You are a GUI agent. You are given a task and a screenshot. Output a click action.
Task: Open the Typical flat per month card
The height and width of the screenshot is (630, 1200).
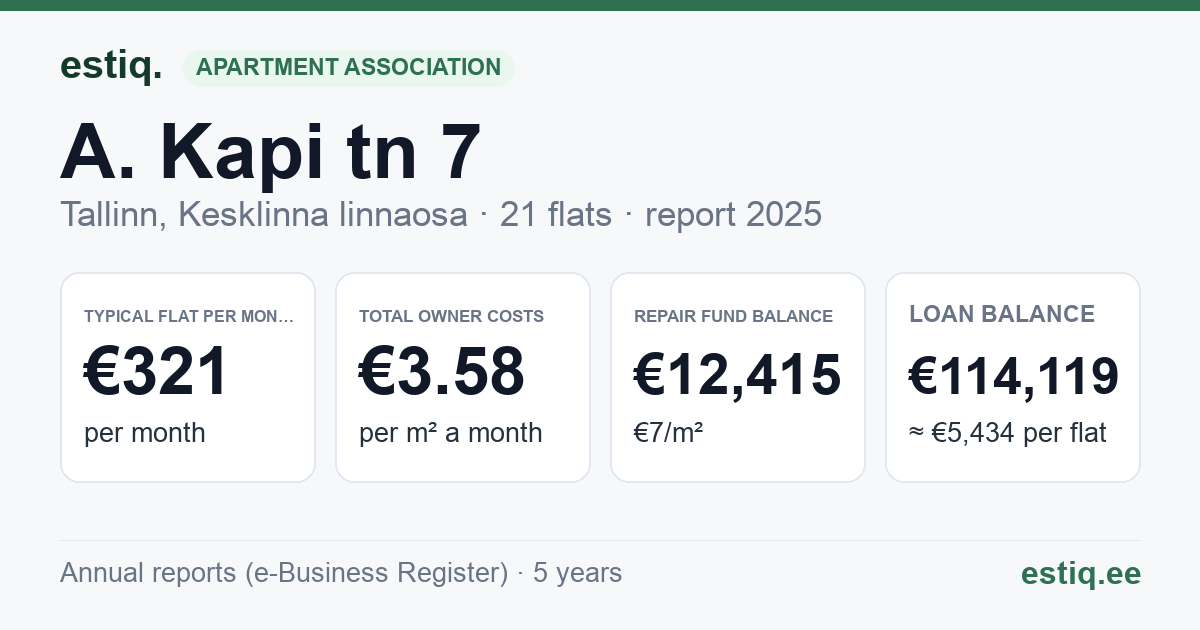(x=188, y=377)
